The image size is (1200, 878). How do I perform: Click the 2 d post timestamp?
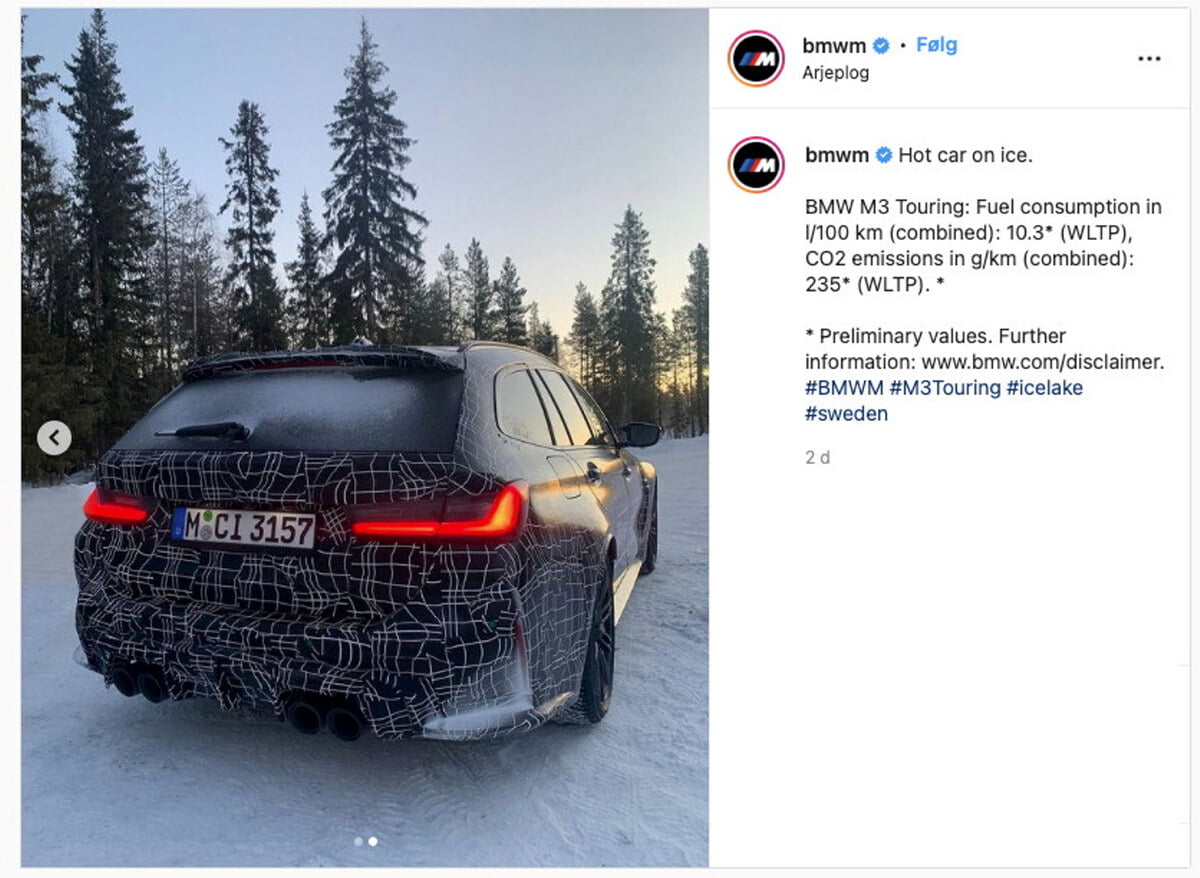pos(817,458)
